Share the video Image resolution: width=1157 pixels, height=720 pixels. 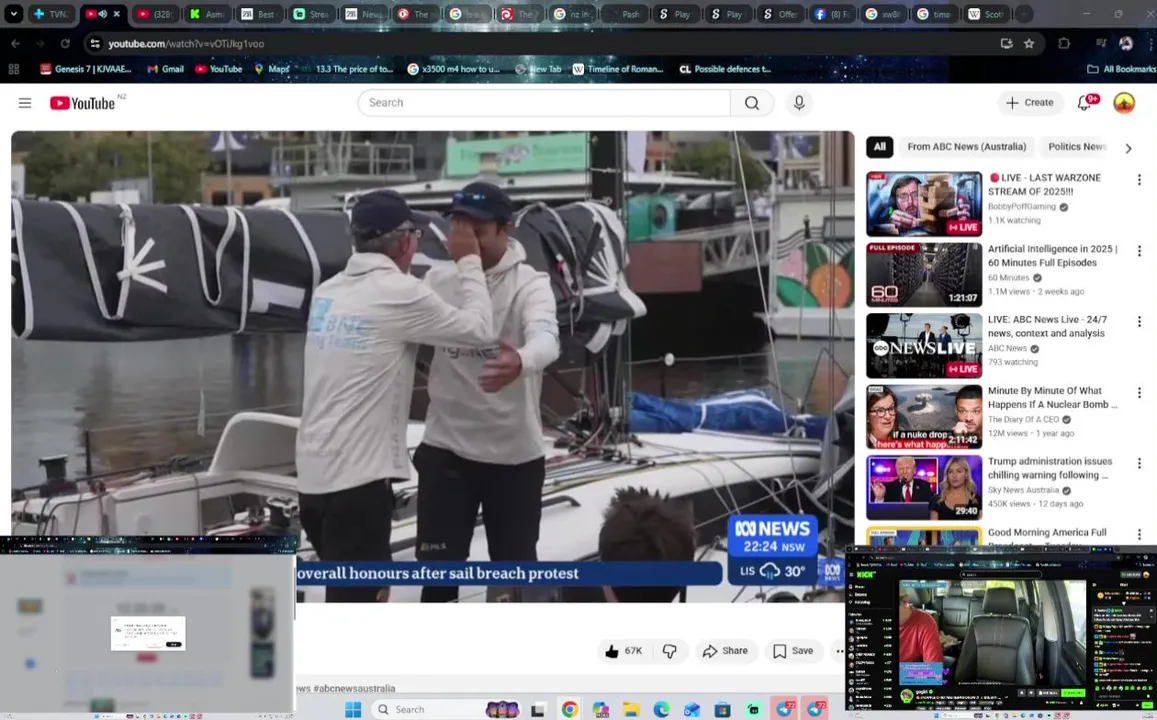click(x=725, y=651)
